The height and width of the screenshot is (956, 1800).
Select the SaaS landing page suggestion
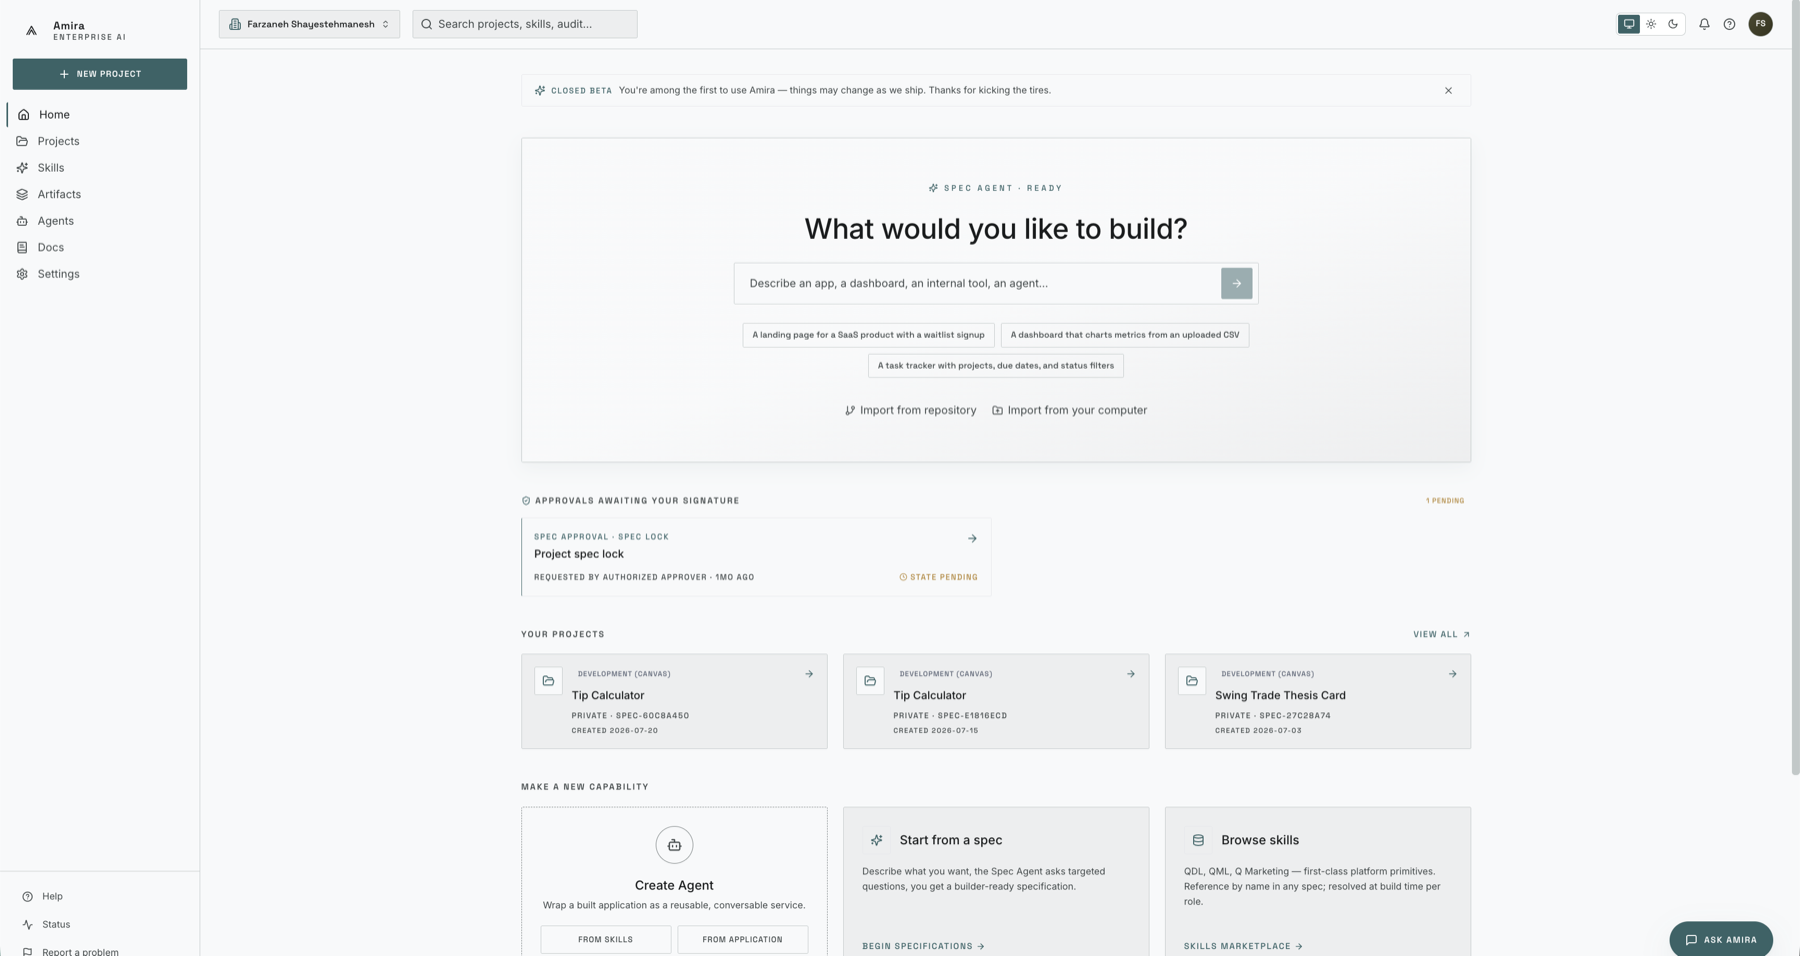coord(868,335)
